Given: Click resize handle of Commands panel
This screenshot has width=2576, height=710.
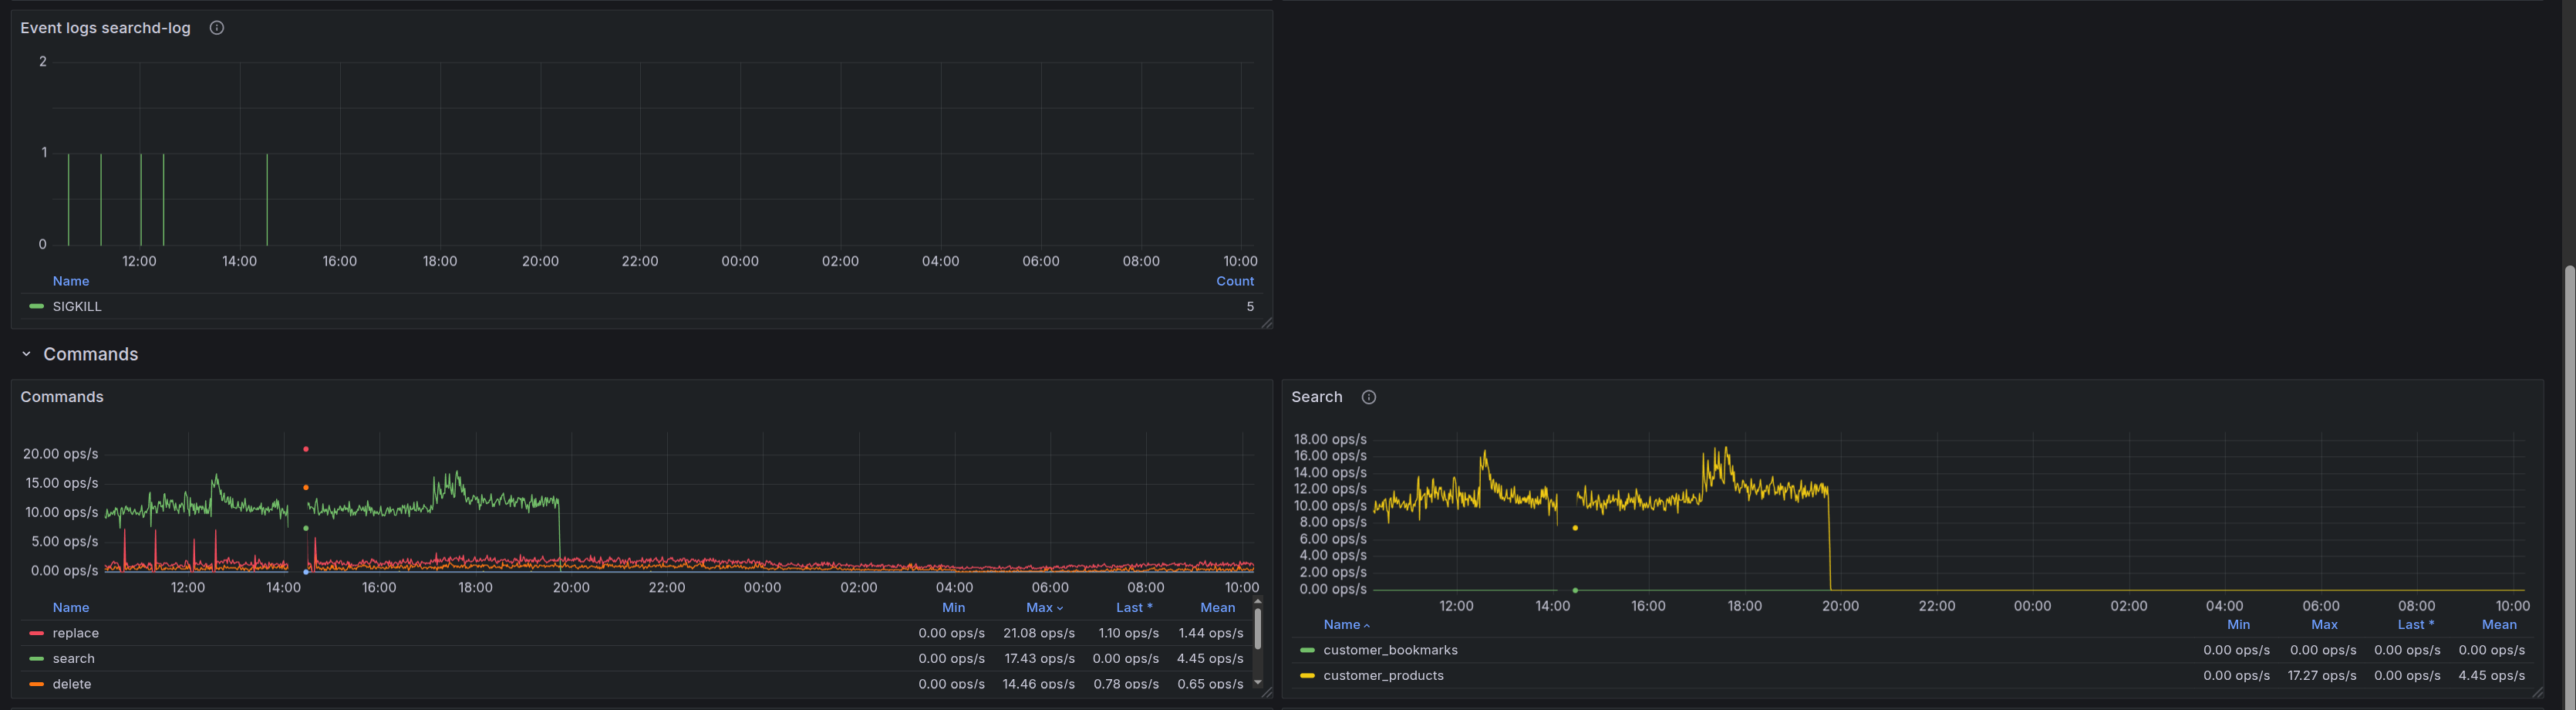Looking at the screenshot, I should 1266,692.
